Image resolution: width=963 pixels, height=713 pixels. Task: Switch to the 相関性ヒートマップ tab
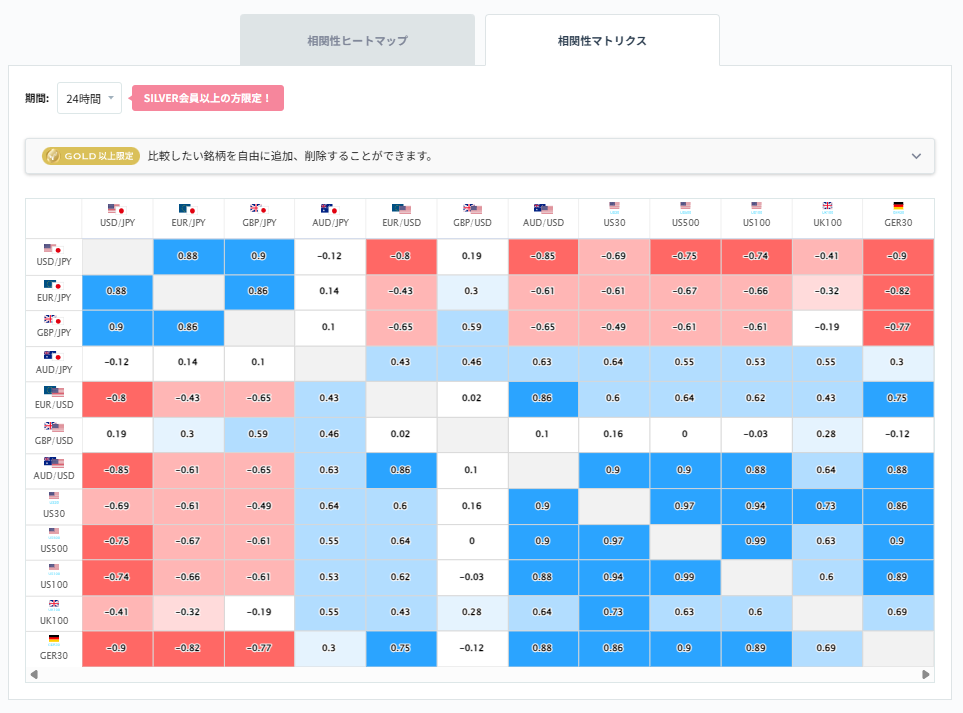tap(357, 39)
